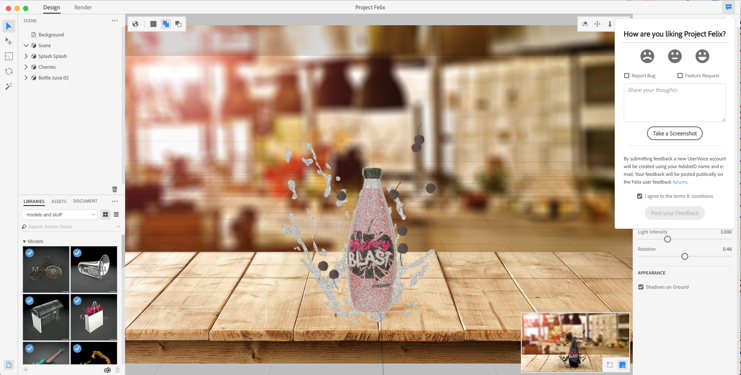Activate the Orbit tool in left toolbar
This screenshot has width=741, height=375.
pos(9,71)
